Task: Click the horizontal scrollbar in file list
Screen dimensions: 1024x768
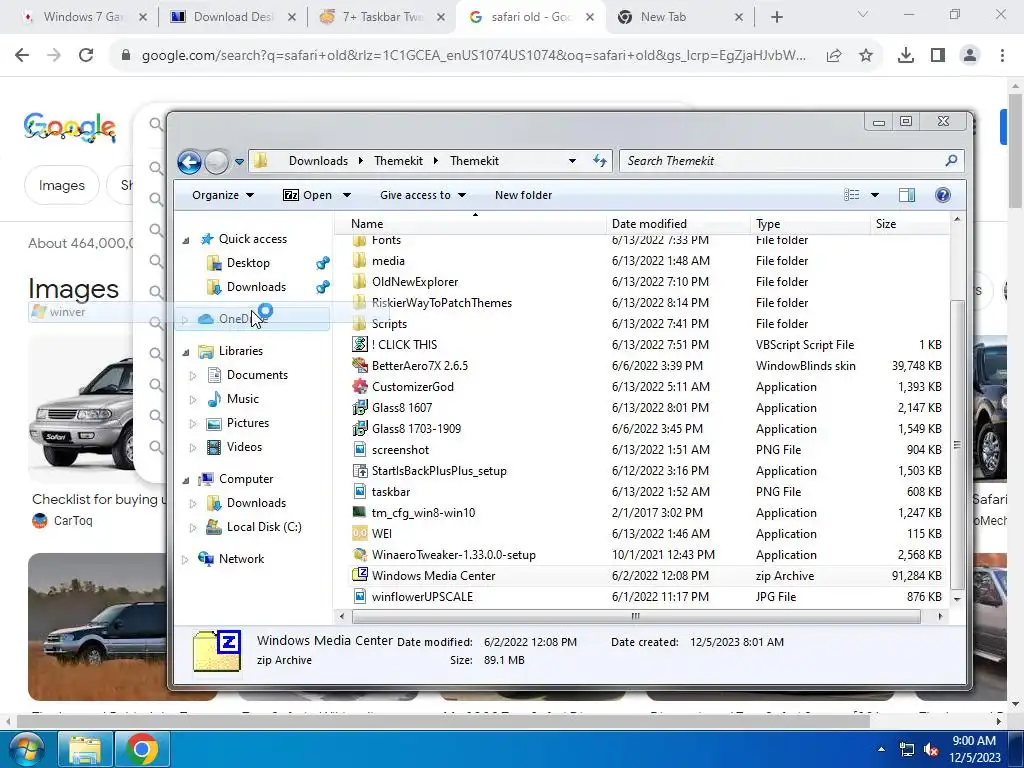Action: tap(635, 616)
